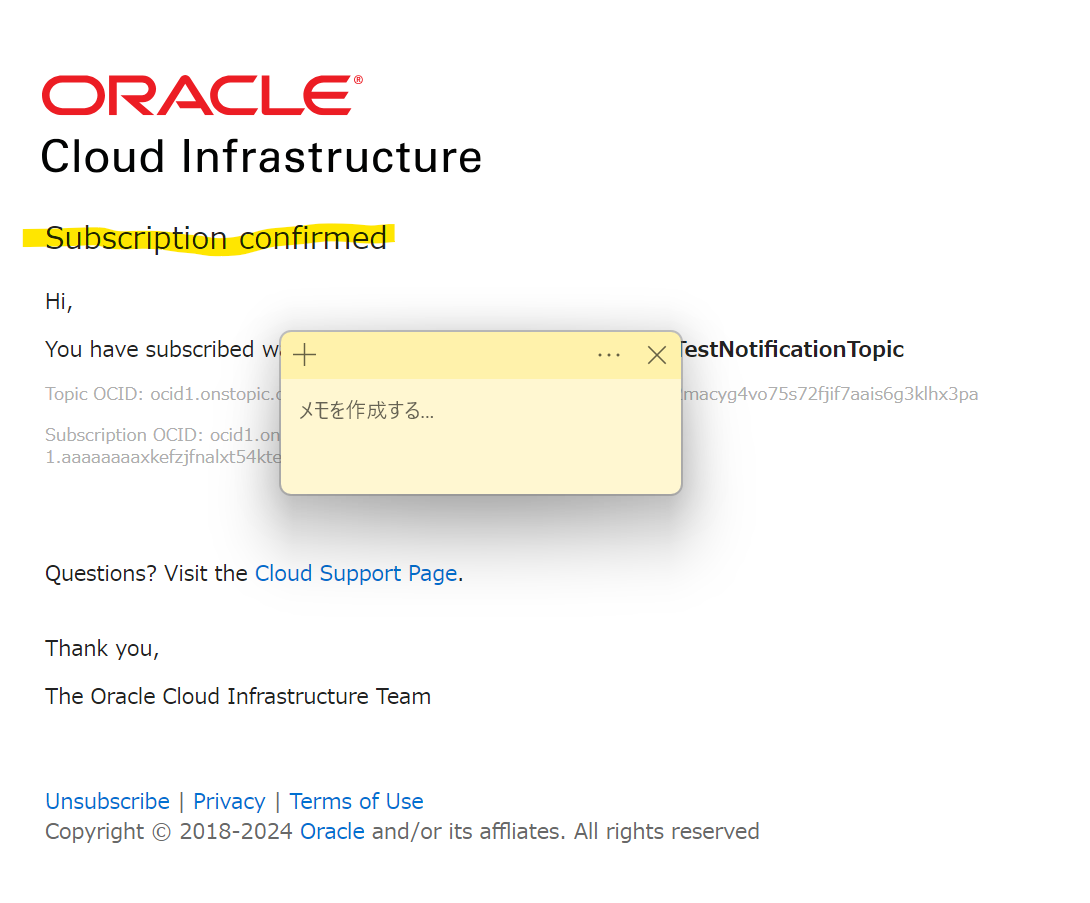Click the Unsubscribe link
This screenshot has width=1090, height=903.
pyautogui.click(x=108, y=802)
